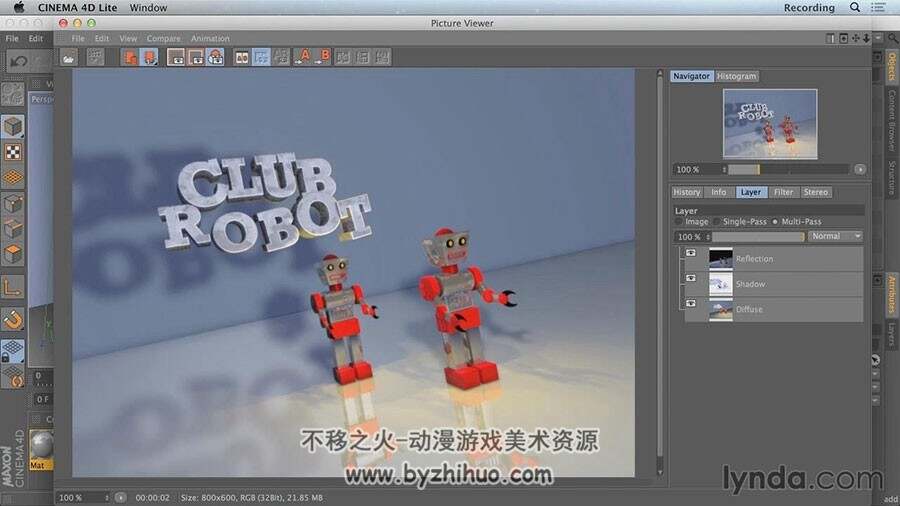The image size is (900, 506).
Task: Select the Edges mode cube icon
Action: (13, 228)
